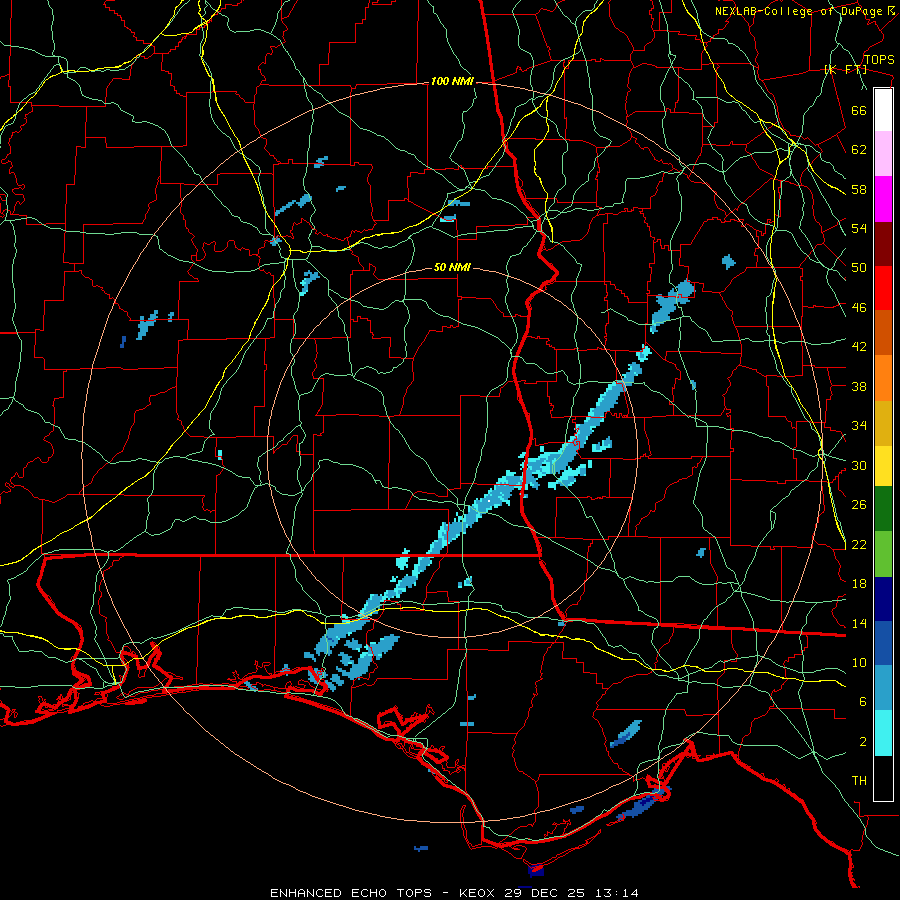Click the legend value "66"

859,110
